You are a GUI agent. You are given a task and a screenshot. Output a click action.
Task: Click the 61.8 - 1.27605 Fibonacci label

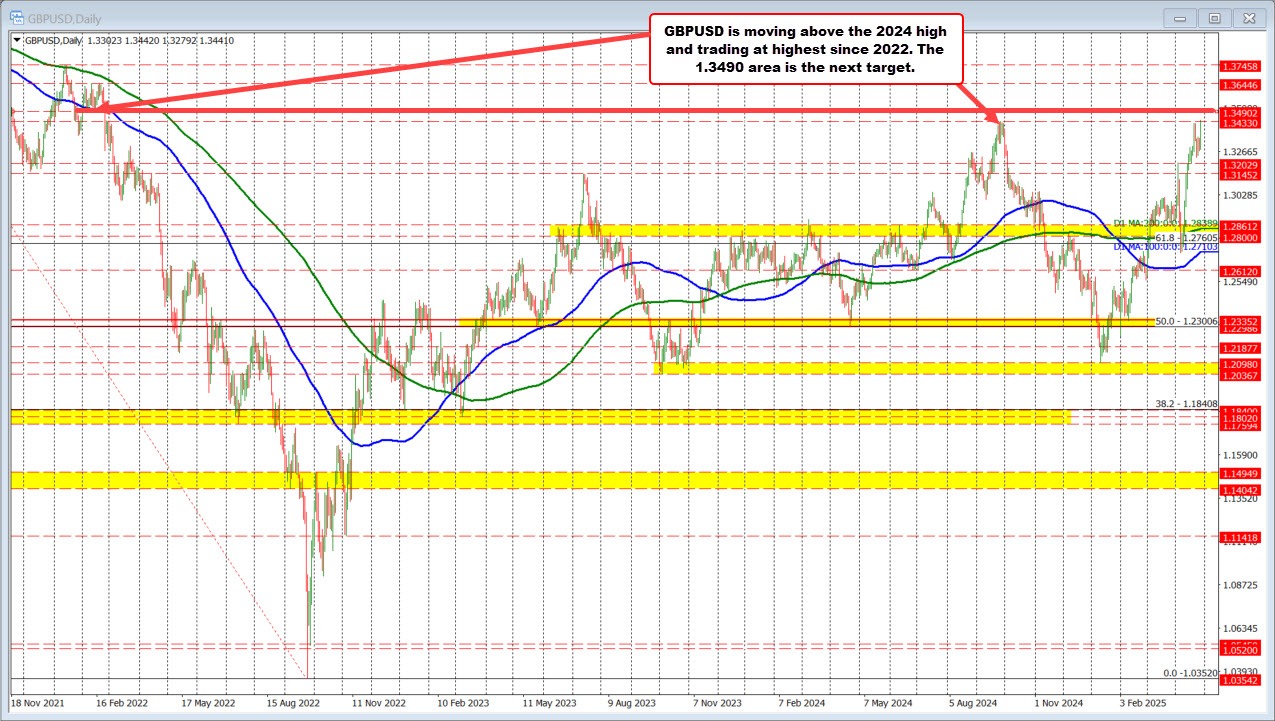coord(1186,238)
